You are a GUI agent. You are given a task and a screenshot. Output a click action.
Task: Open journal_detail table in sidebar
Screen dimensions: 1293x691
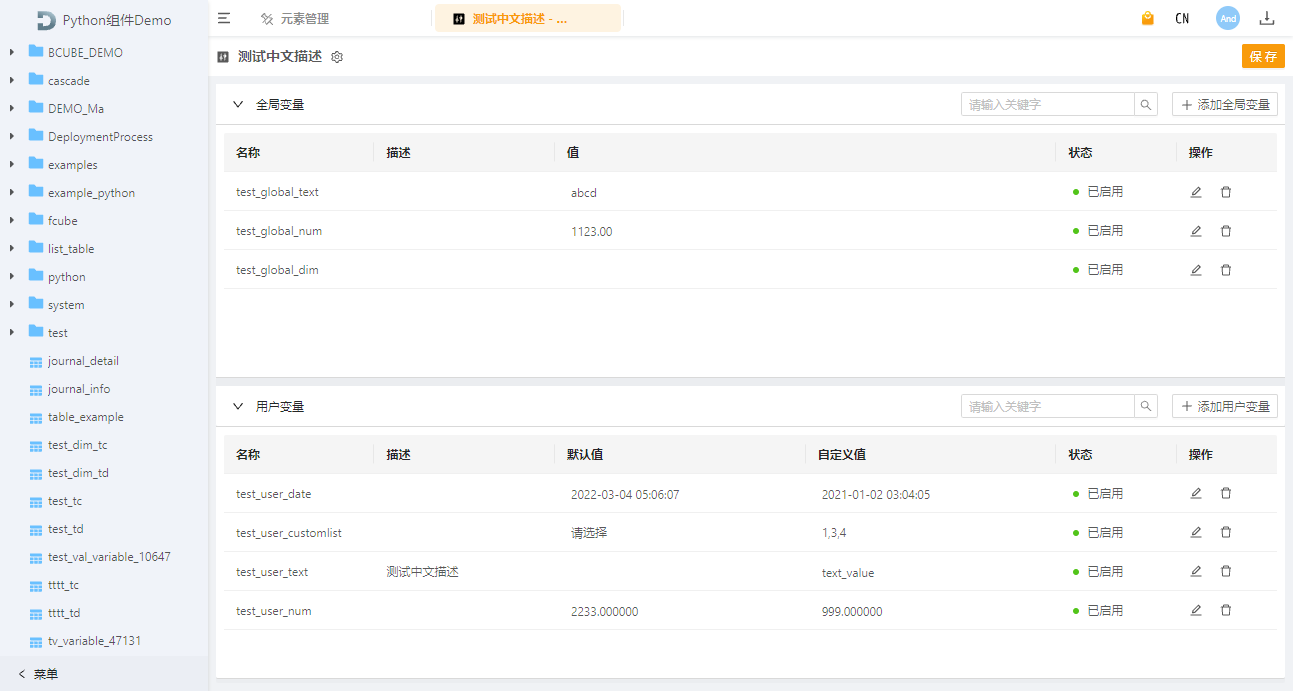[83, 361]
